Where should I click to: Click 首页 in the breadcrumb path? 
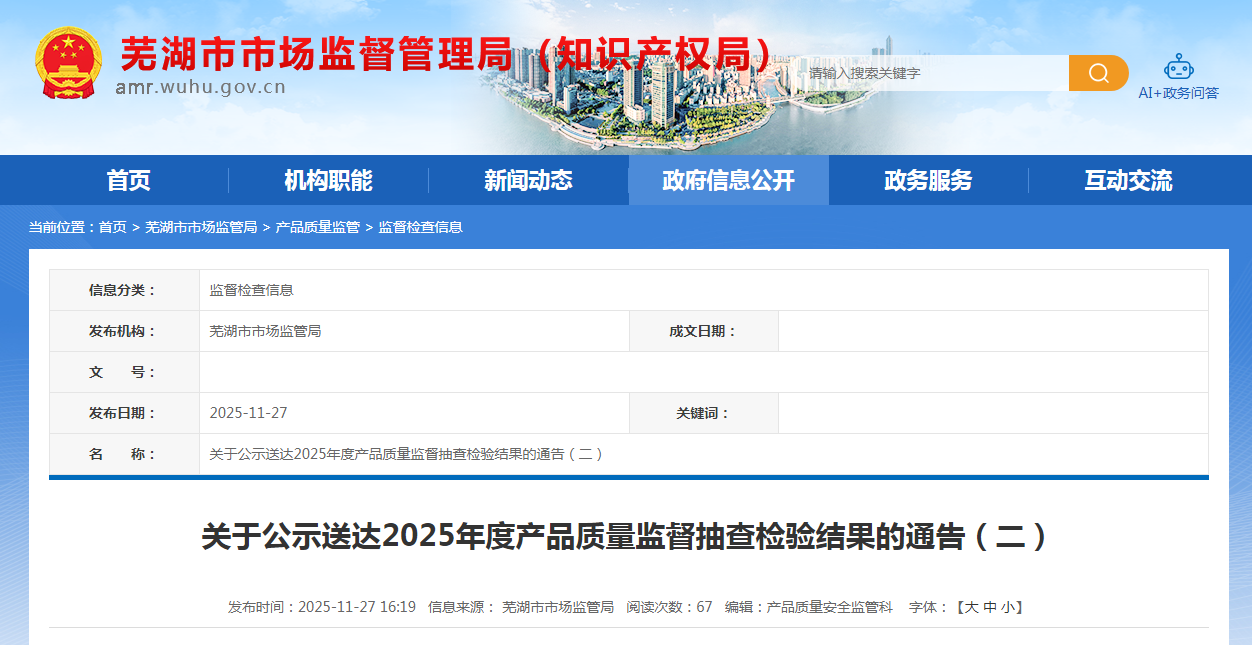(x=112, y=228)
